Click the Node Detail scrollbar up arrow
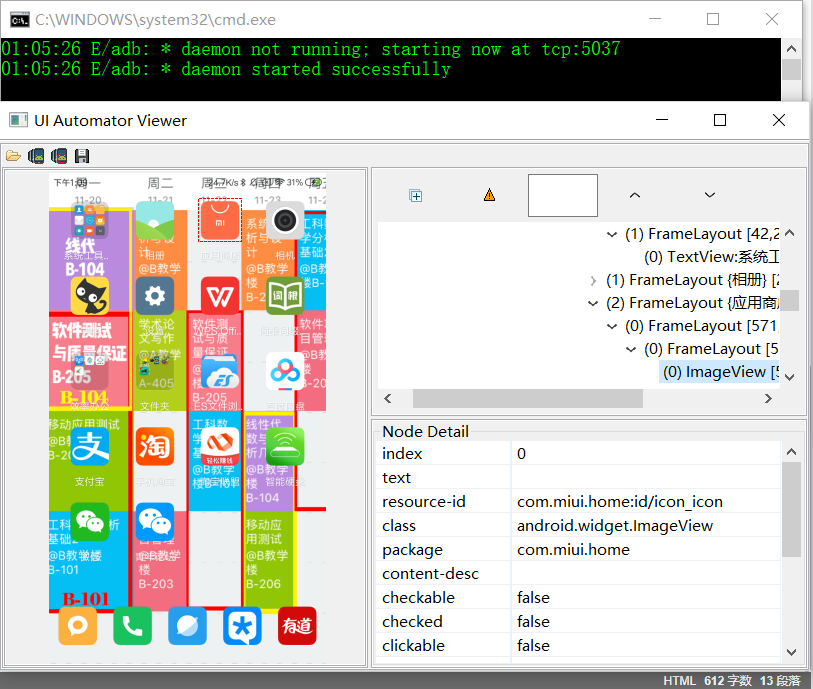The width and height of the screenshot is (813, 689). pos(791,452)
